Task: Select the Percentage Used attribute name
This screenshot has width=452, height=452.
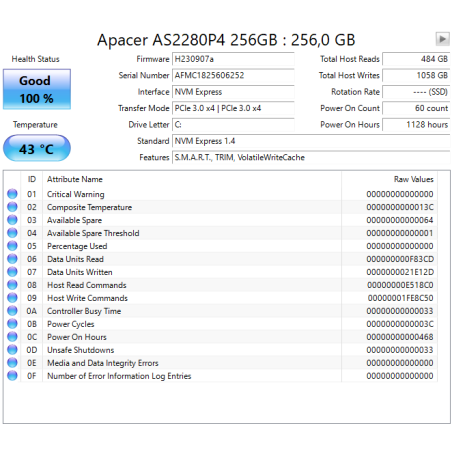Action: tap(77, 246)
